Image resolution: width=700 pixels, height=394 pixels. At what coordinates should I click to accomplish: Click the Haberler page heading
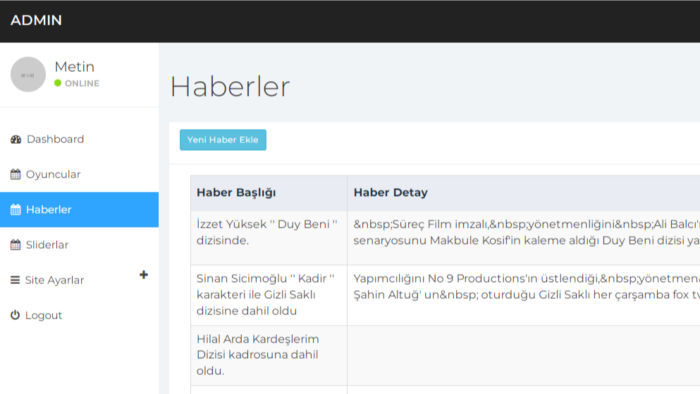pos(230,87)
